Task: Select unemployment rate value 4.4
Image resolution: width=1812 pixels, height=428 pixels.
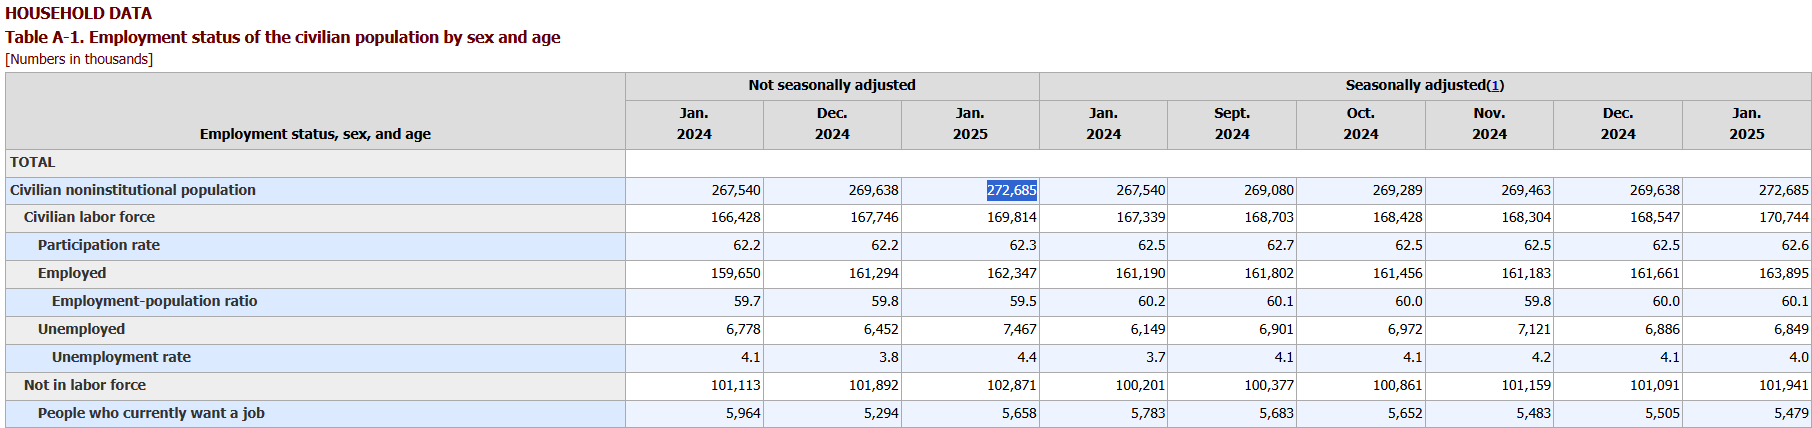Action: point(1027,357)
